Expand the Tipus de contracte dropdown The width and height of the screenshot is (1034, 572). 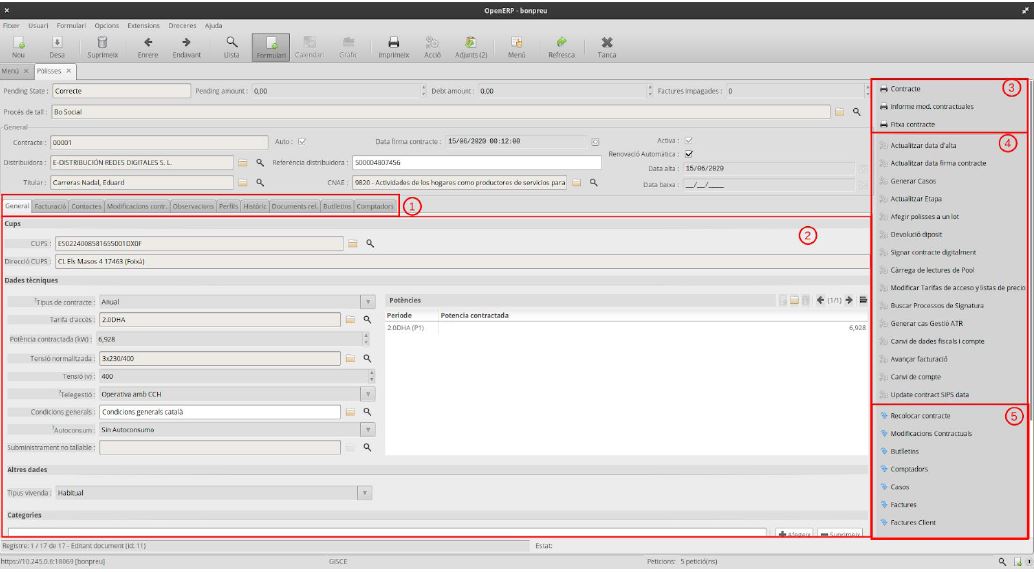tap(366, 301)
